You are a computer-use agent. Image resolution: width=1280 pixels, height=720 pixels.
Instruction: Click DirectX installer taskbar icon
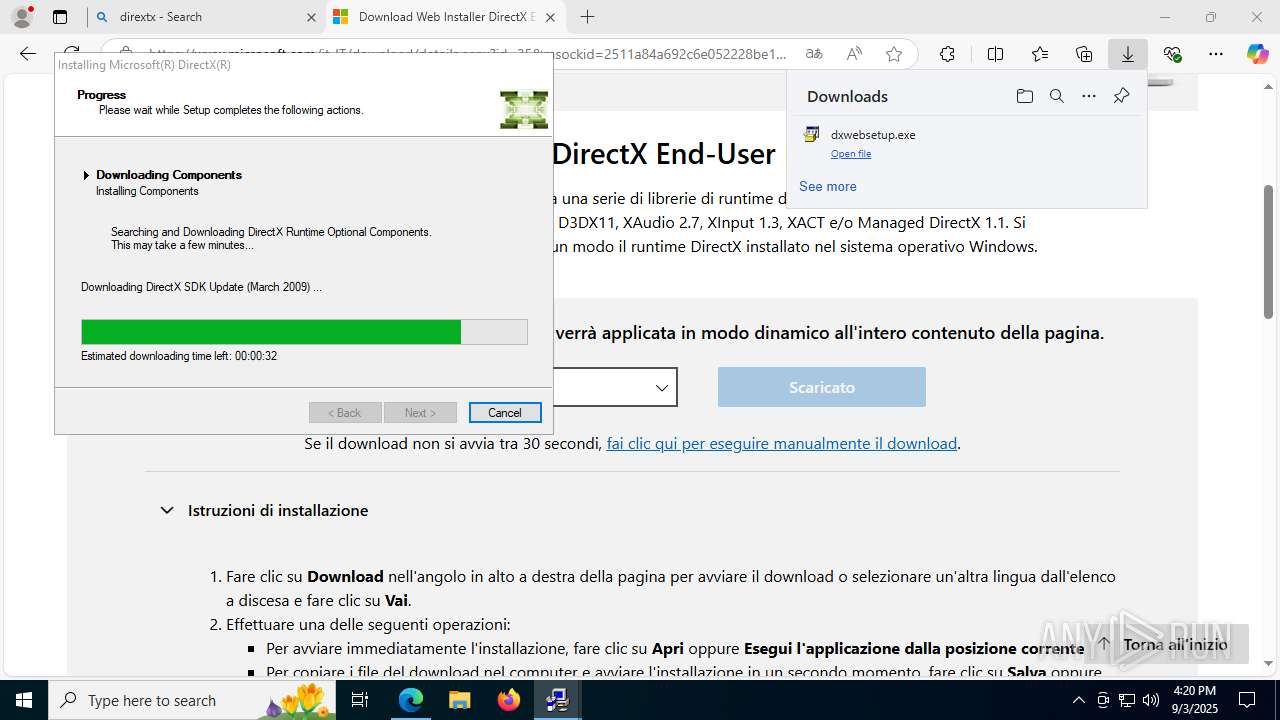click(557, 700)
